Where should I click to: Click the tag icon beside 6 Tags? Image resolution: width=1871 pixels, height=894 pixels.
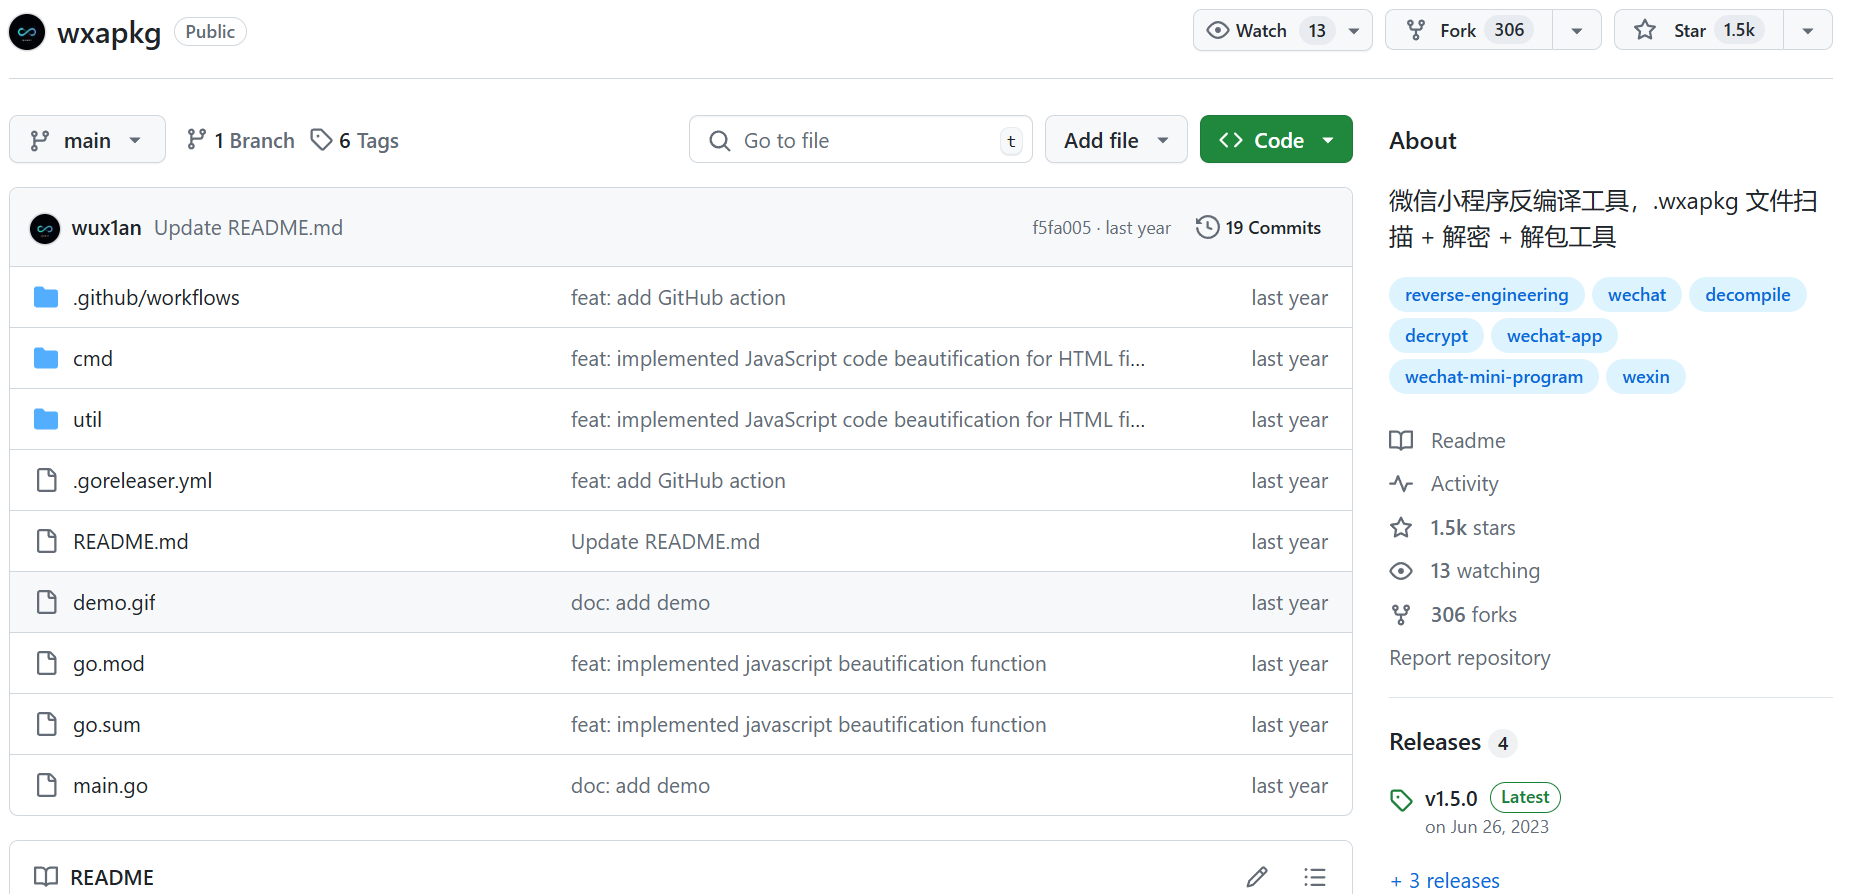point(321,140)
